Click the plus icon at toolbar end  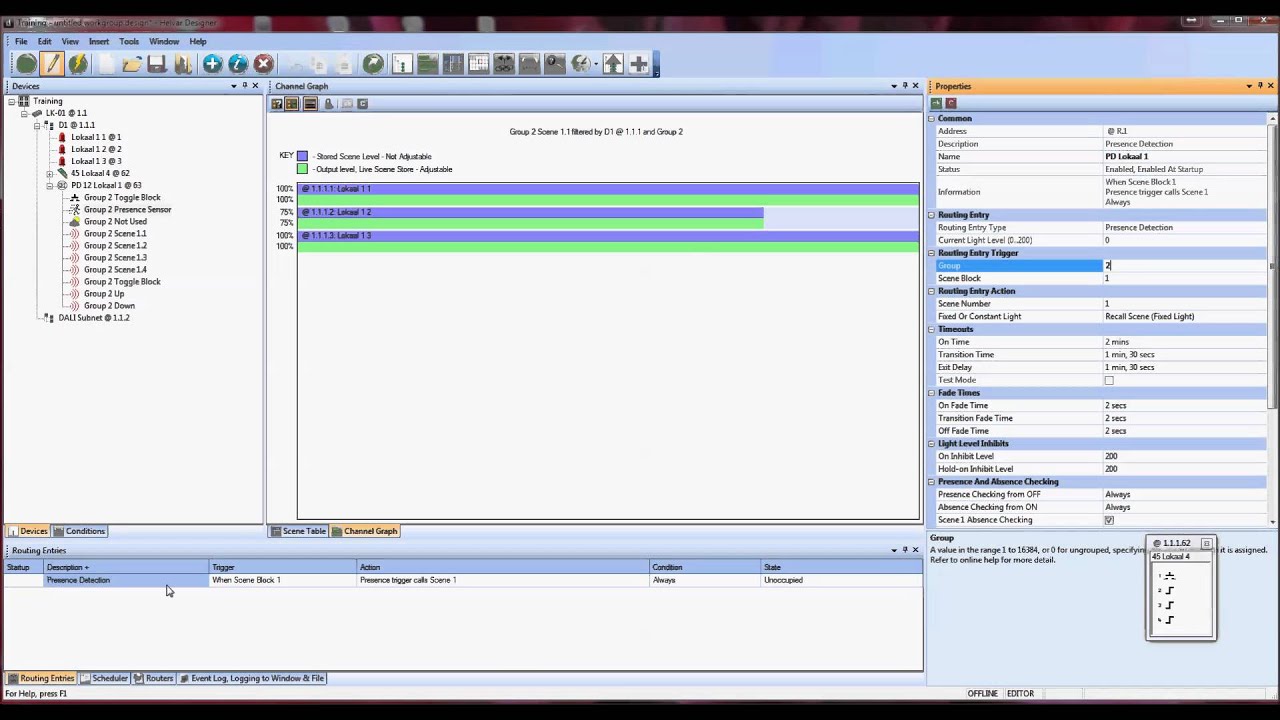(639, 64)
